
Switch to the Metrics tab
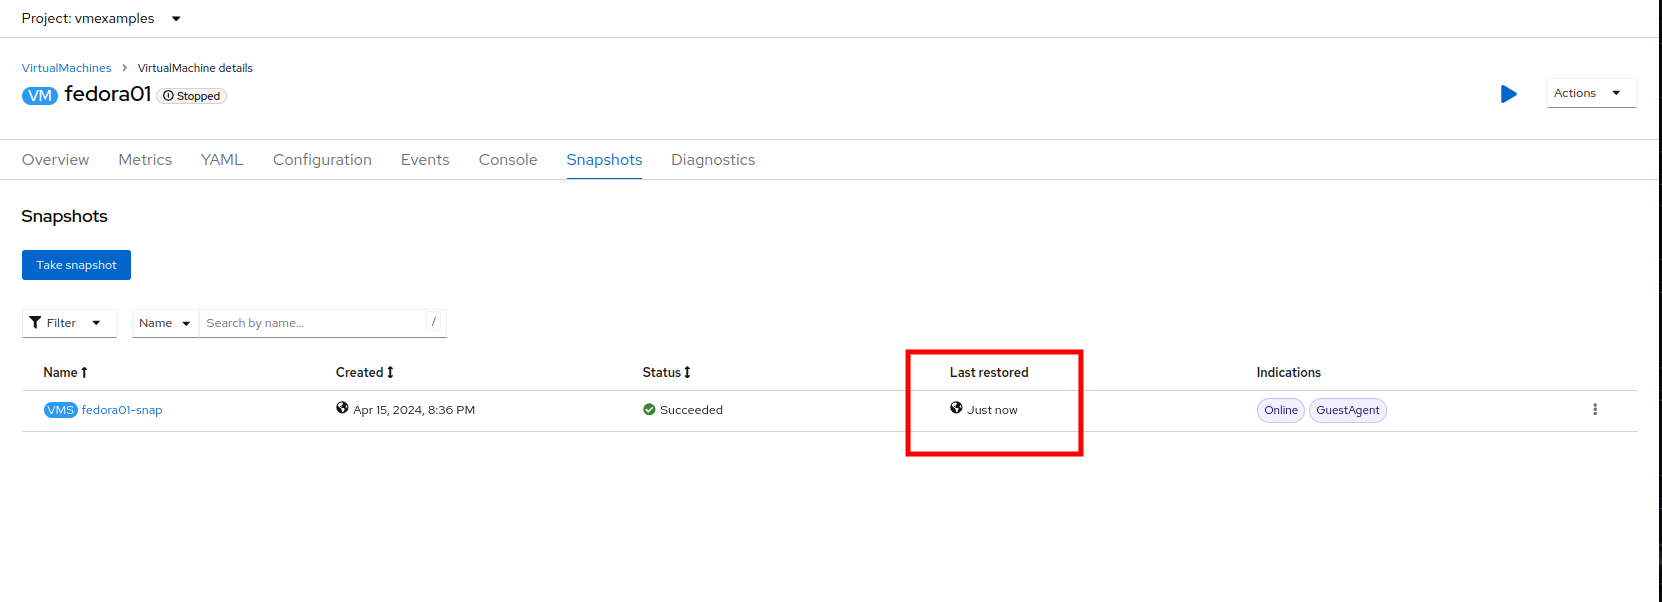click(145, 160)
